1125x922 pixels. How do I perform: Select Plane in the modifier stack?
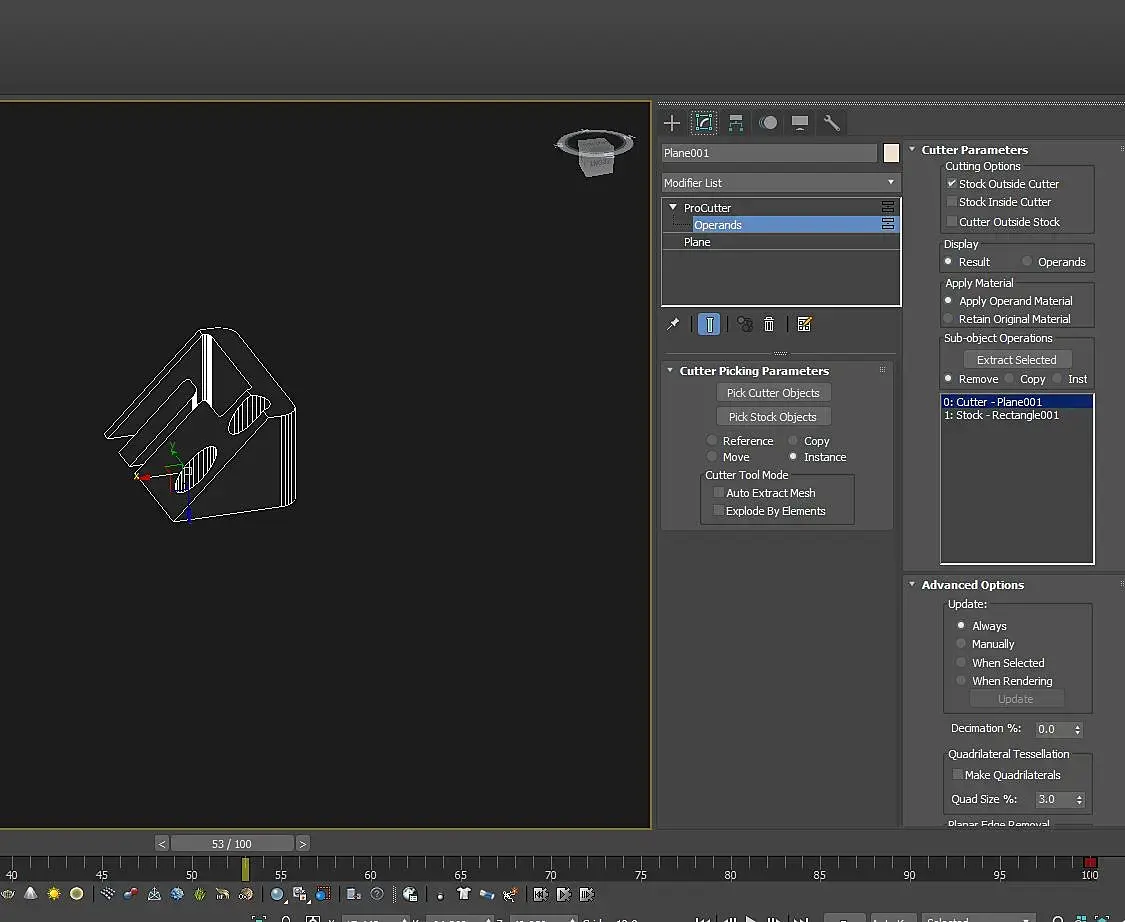697,242
